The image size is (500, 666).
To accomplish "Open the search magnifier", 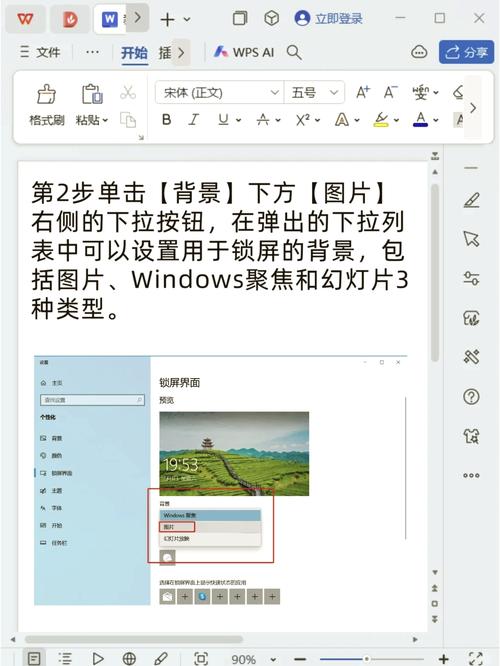I will click(294, 52).
